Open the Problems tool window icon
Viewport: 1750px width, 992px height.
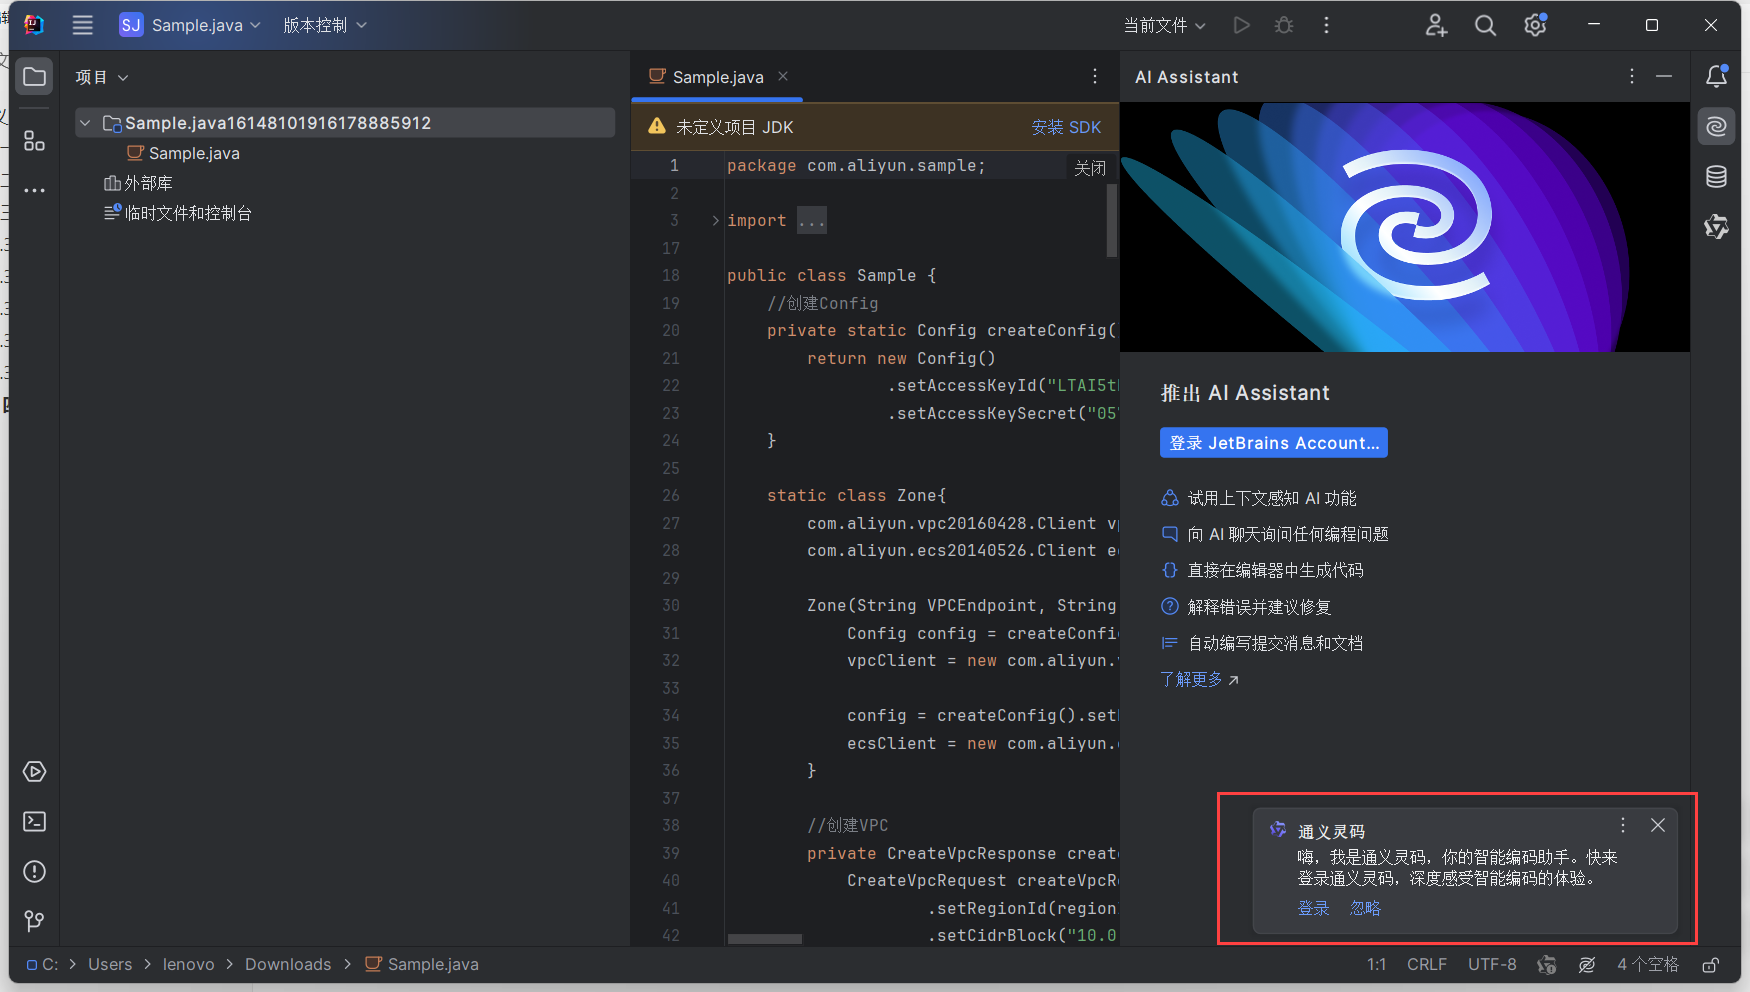35,872
